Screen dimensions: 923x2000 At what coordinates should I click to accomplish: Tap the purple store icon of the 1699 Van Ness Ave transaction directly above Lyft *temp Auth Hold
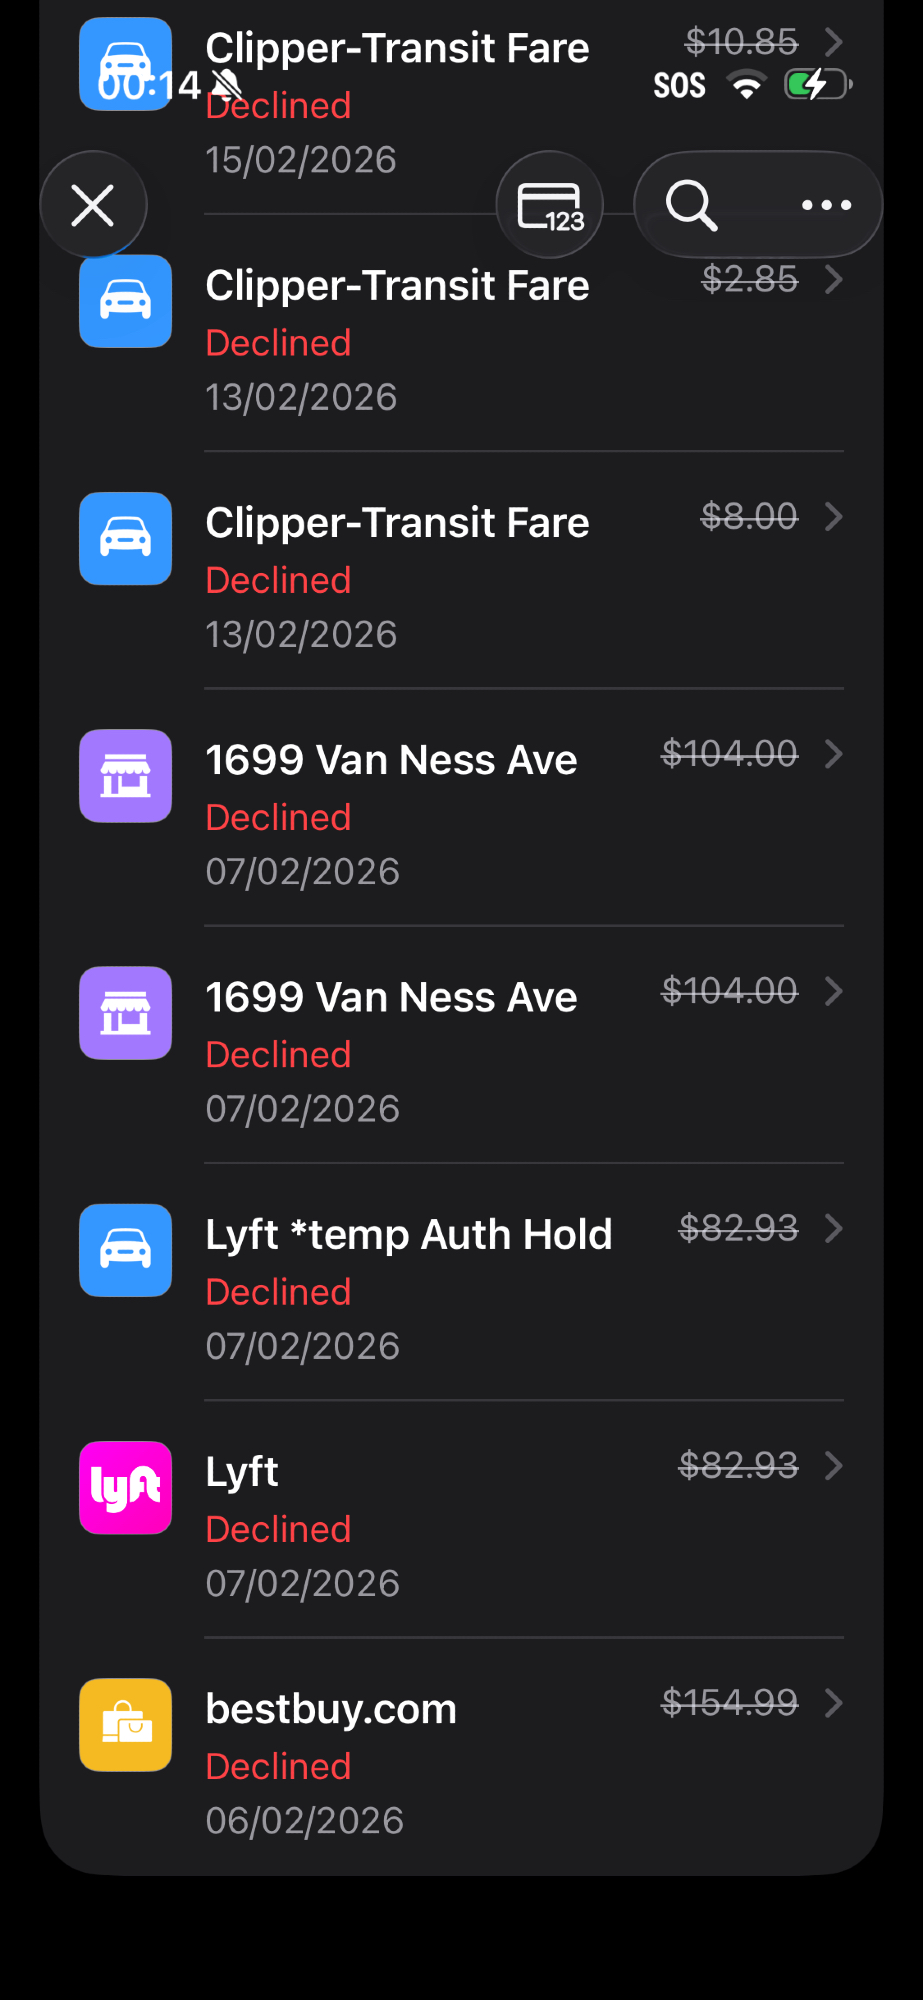(126, 1013)
